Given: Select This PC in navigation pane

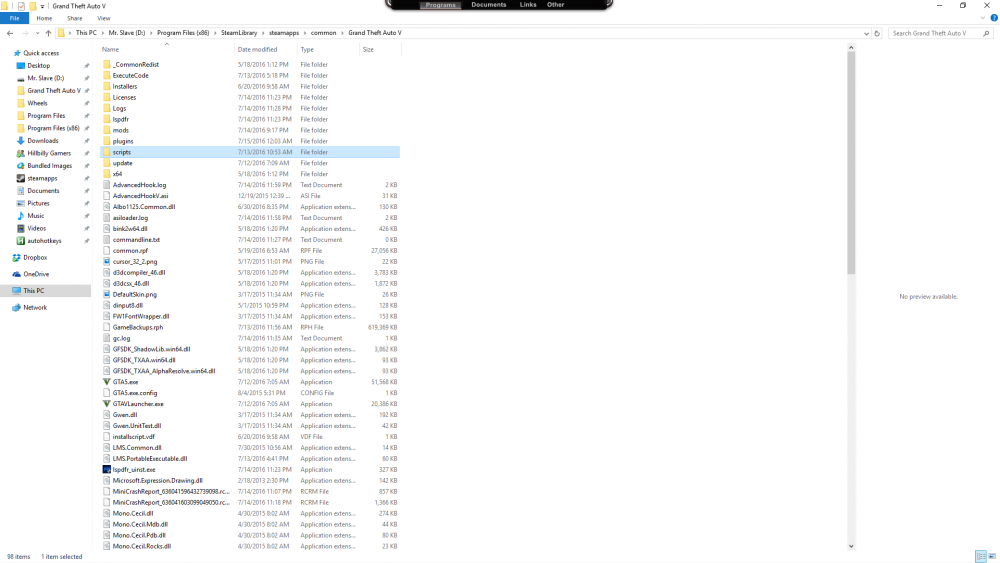Looking at the screenshot, I should pyautogui.click(x=34, y=291).
